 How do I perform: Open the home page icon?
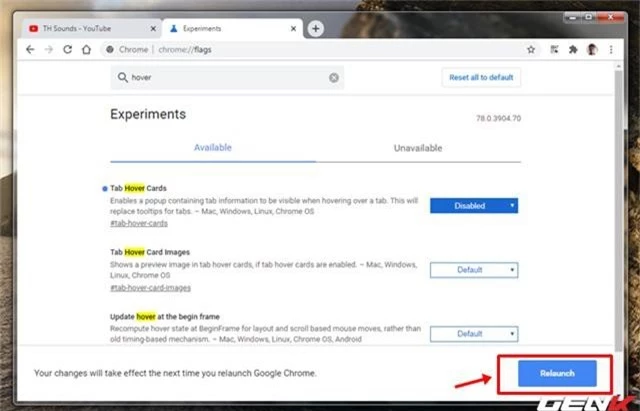tap(86, 49)
